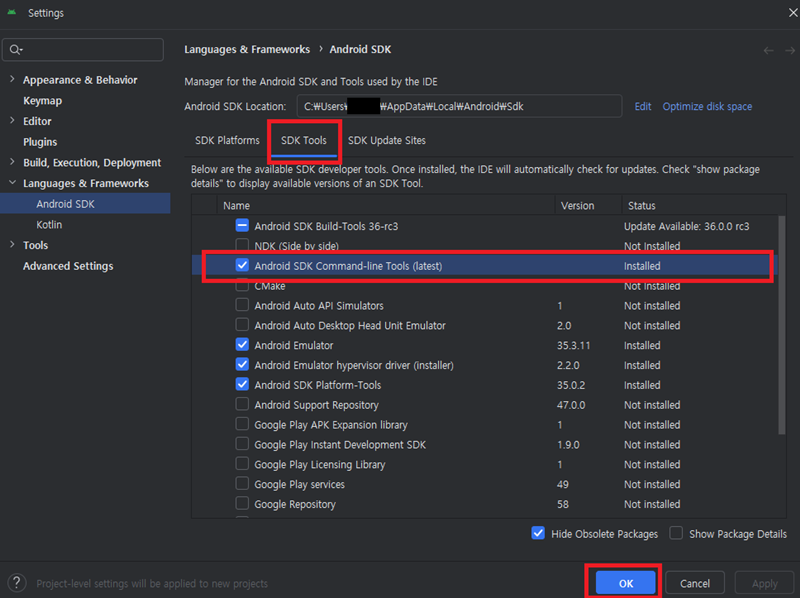Select the CMake row text
This screenshot has height=598, width=800.
click(x=270, y=286)
